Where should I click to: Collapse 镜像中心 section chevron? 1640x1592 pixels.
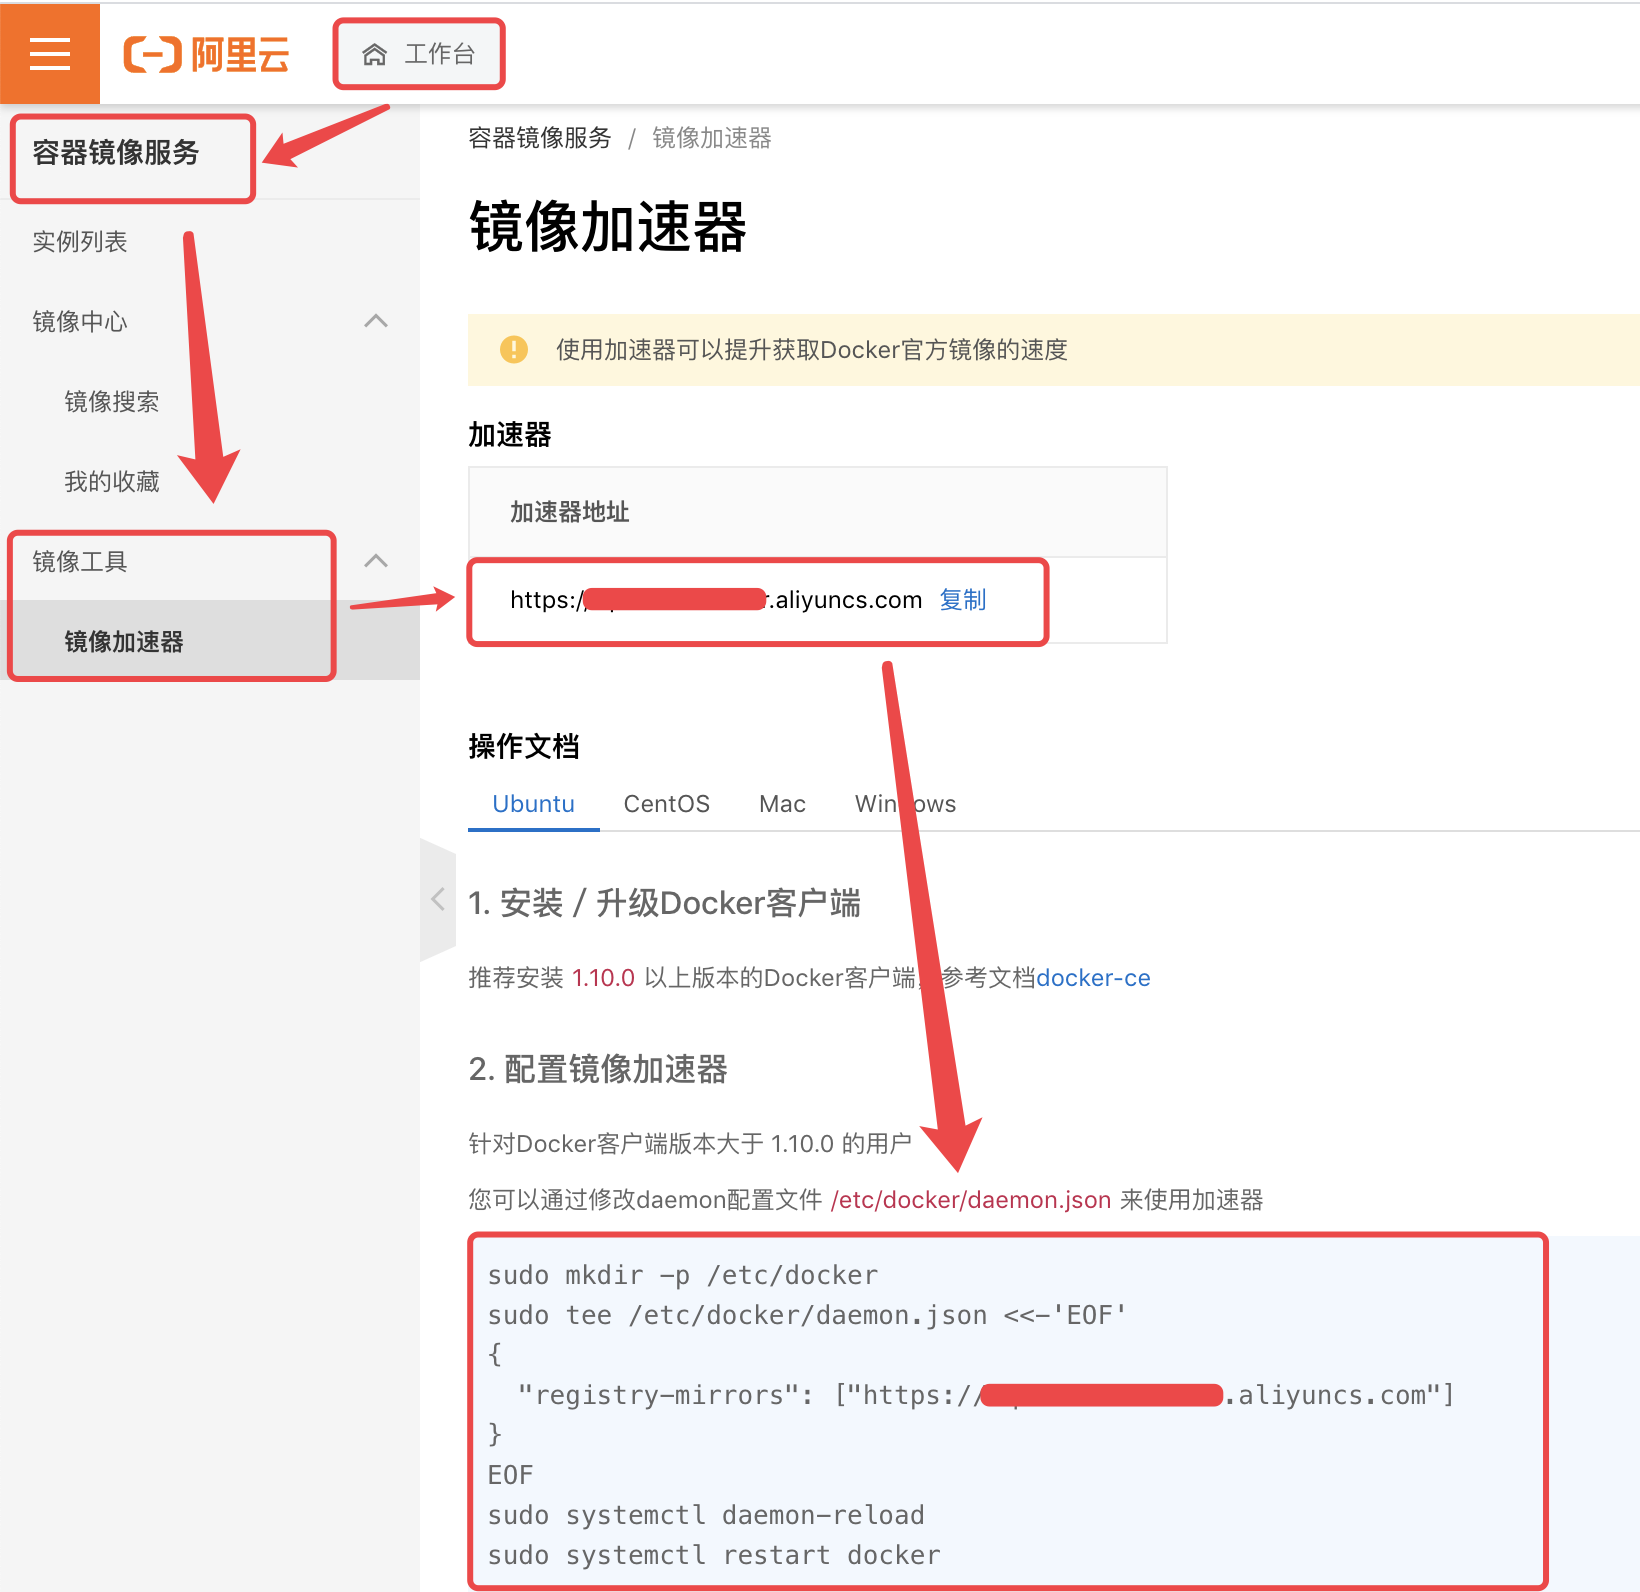coord(376,321)
